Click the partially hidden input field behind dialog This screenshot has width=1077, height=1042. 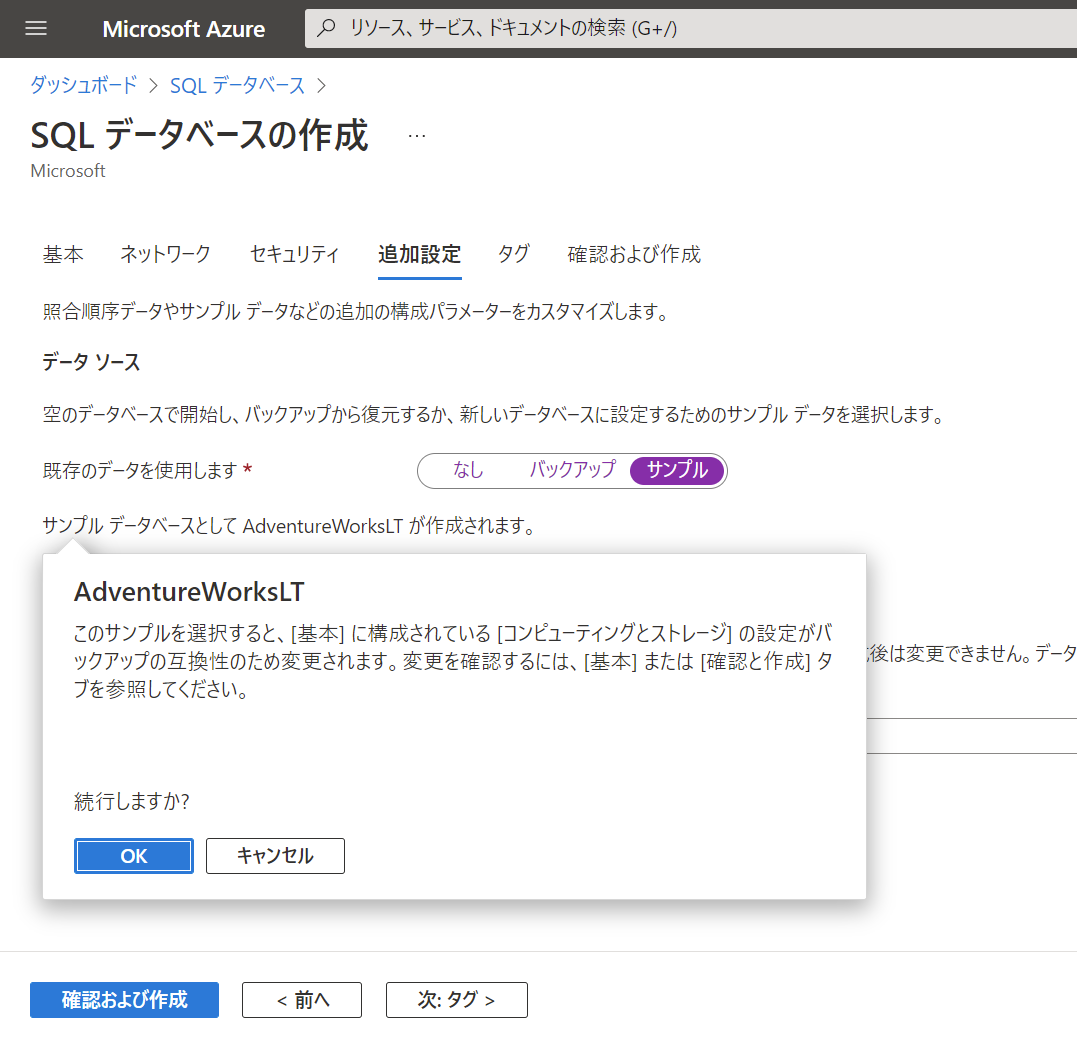point(971,736)
